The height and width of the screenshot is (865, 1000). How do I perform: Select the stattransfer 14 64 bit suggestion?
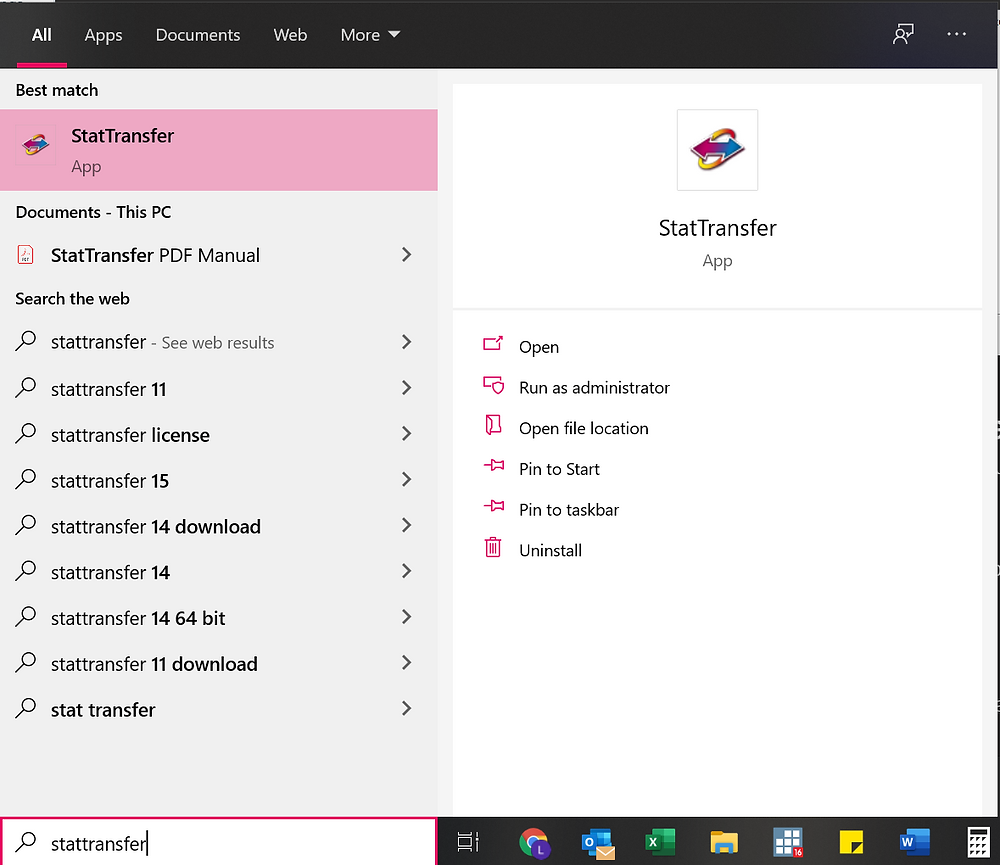point(219,618)
